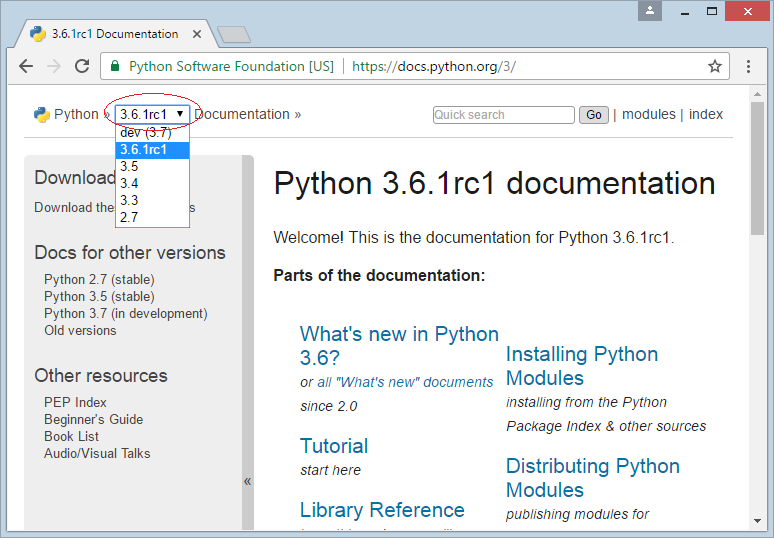Open the Tutorial link
Image resolution: width=774 pixels, height=538 pixels.
click(334, 446)
